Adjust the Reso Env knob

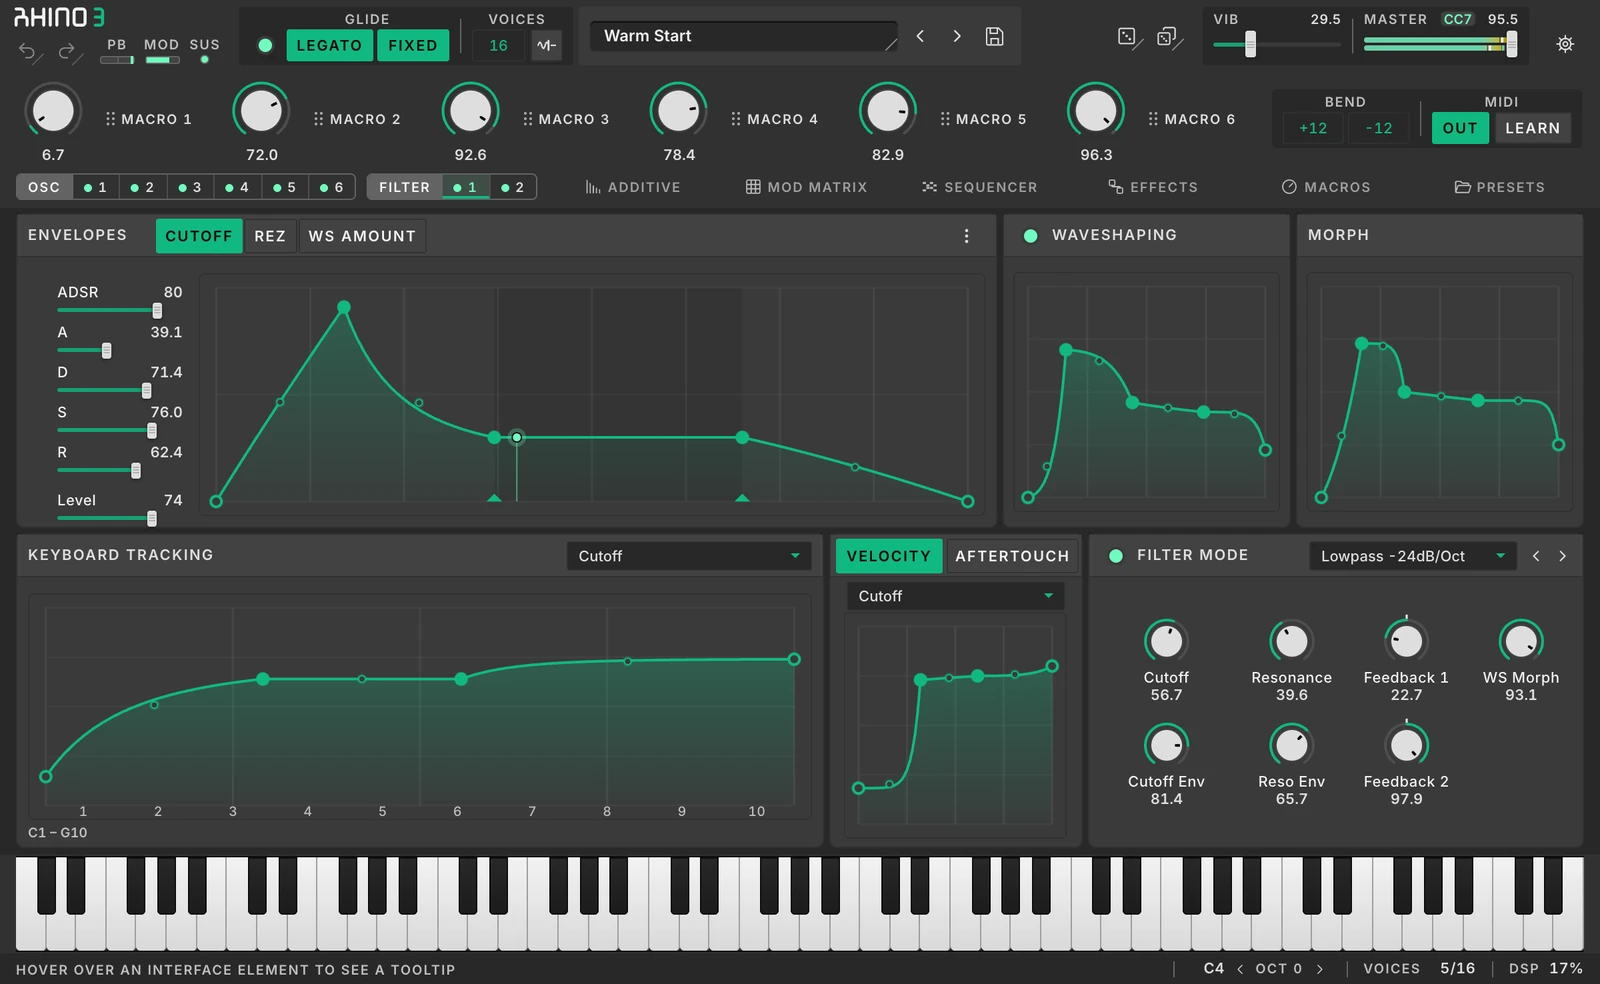tap(1291, 745)
